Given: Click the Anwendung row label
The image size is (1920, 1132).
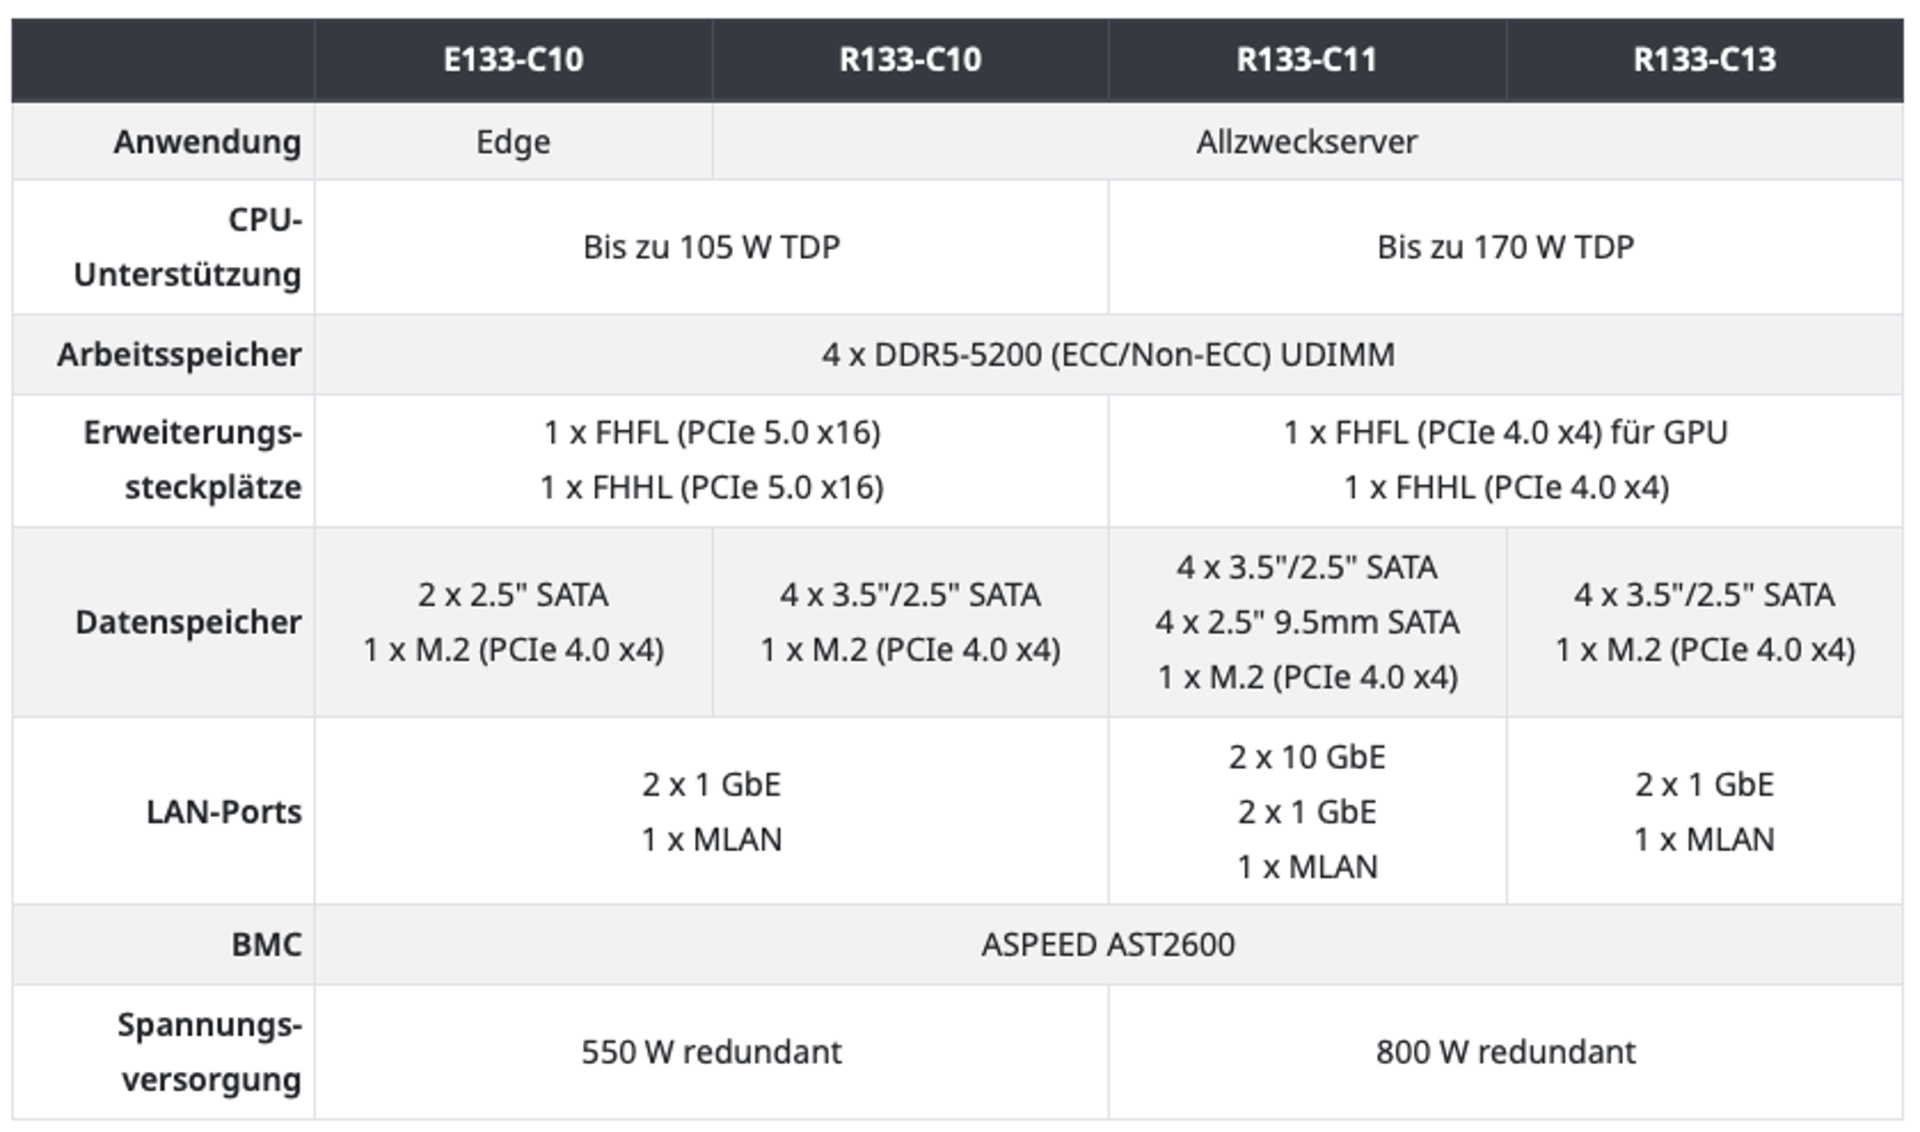Looking at the screenshot, I should [x=207, y=142].
